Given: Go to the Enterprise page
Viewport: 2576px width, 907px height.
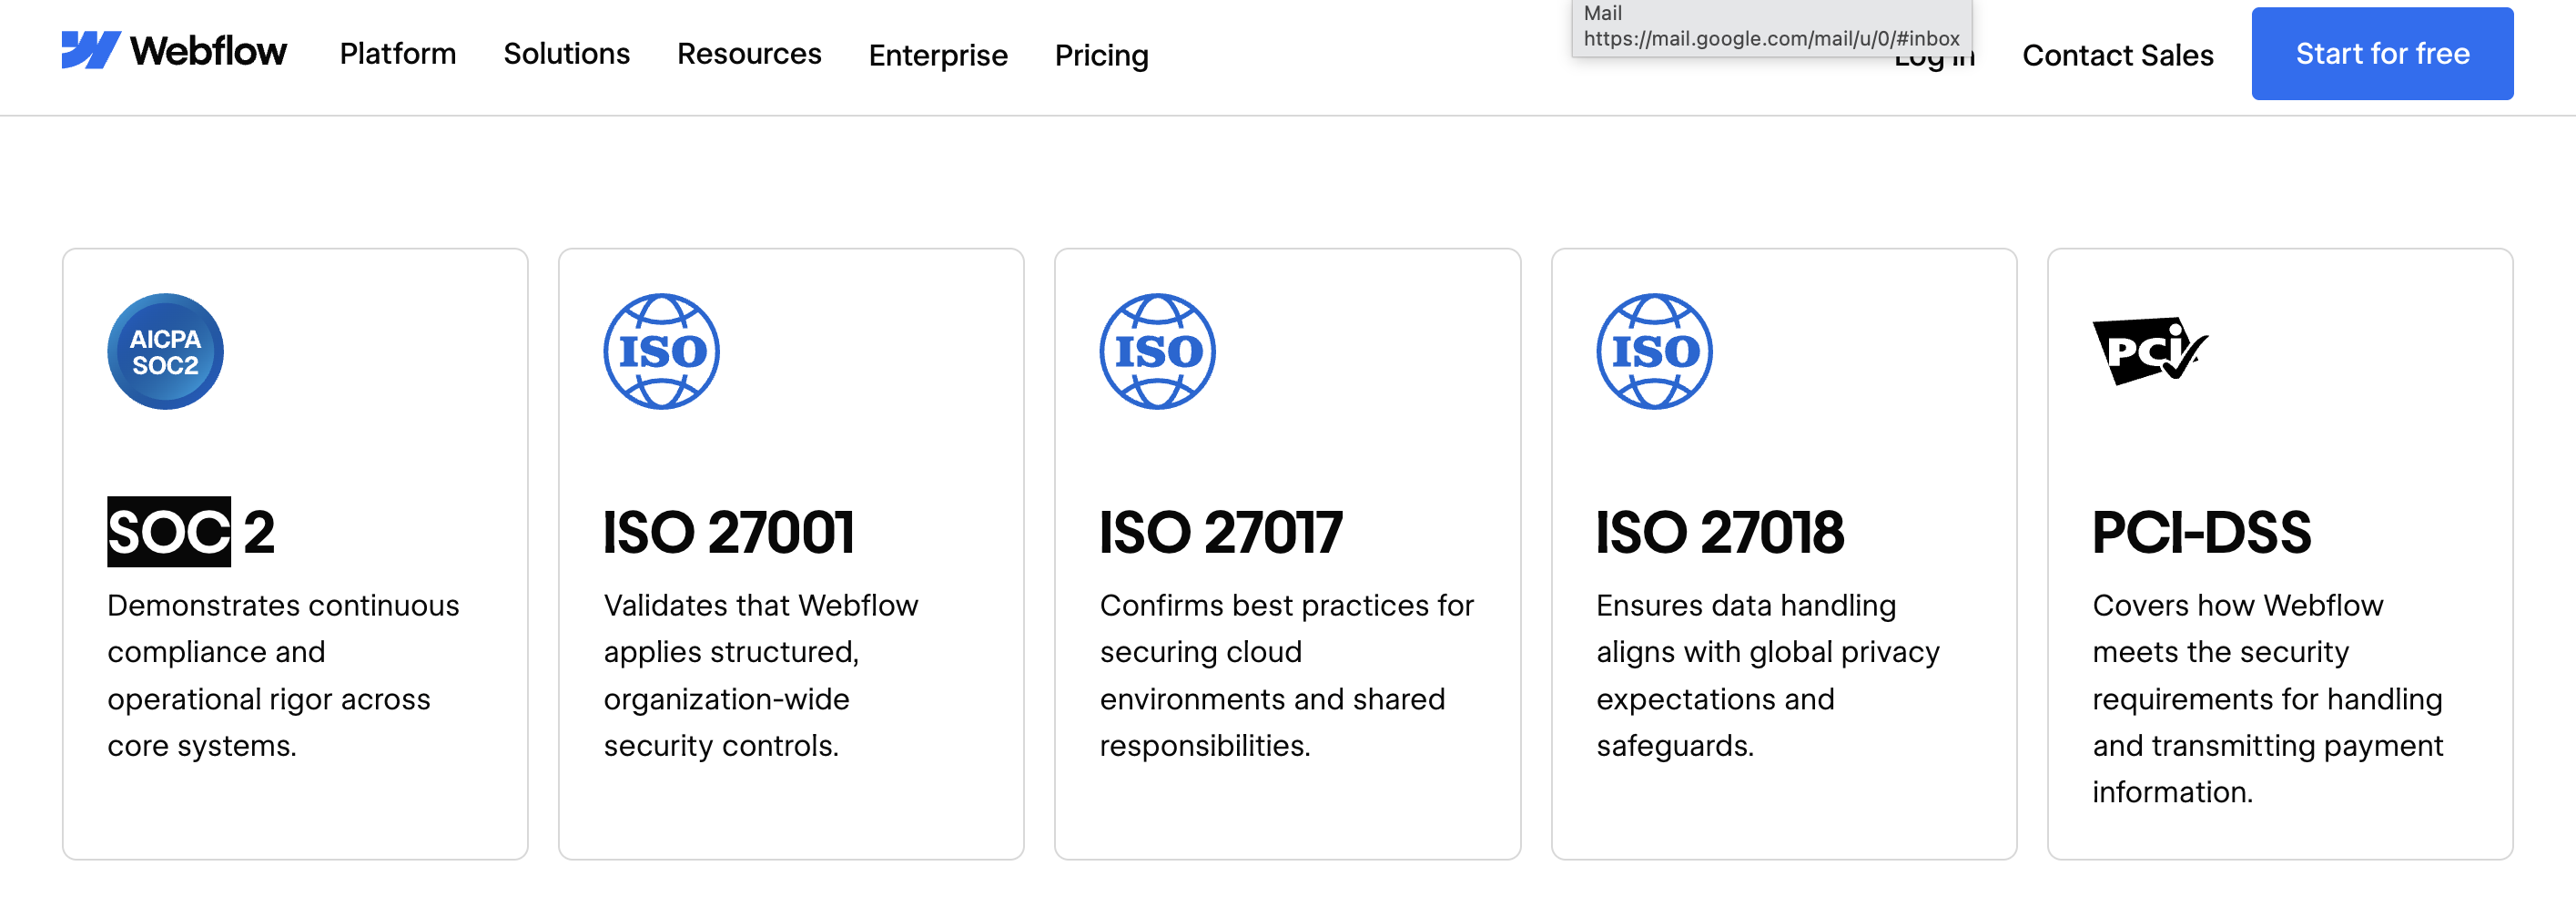Looking at the screenshot, I should (937, 55).
